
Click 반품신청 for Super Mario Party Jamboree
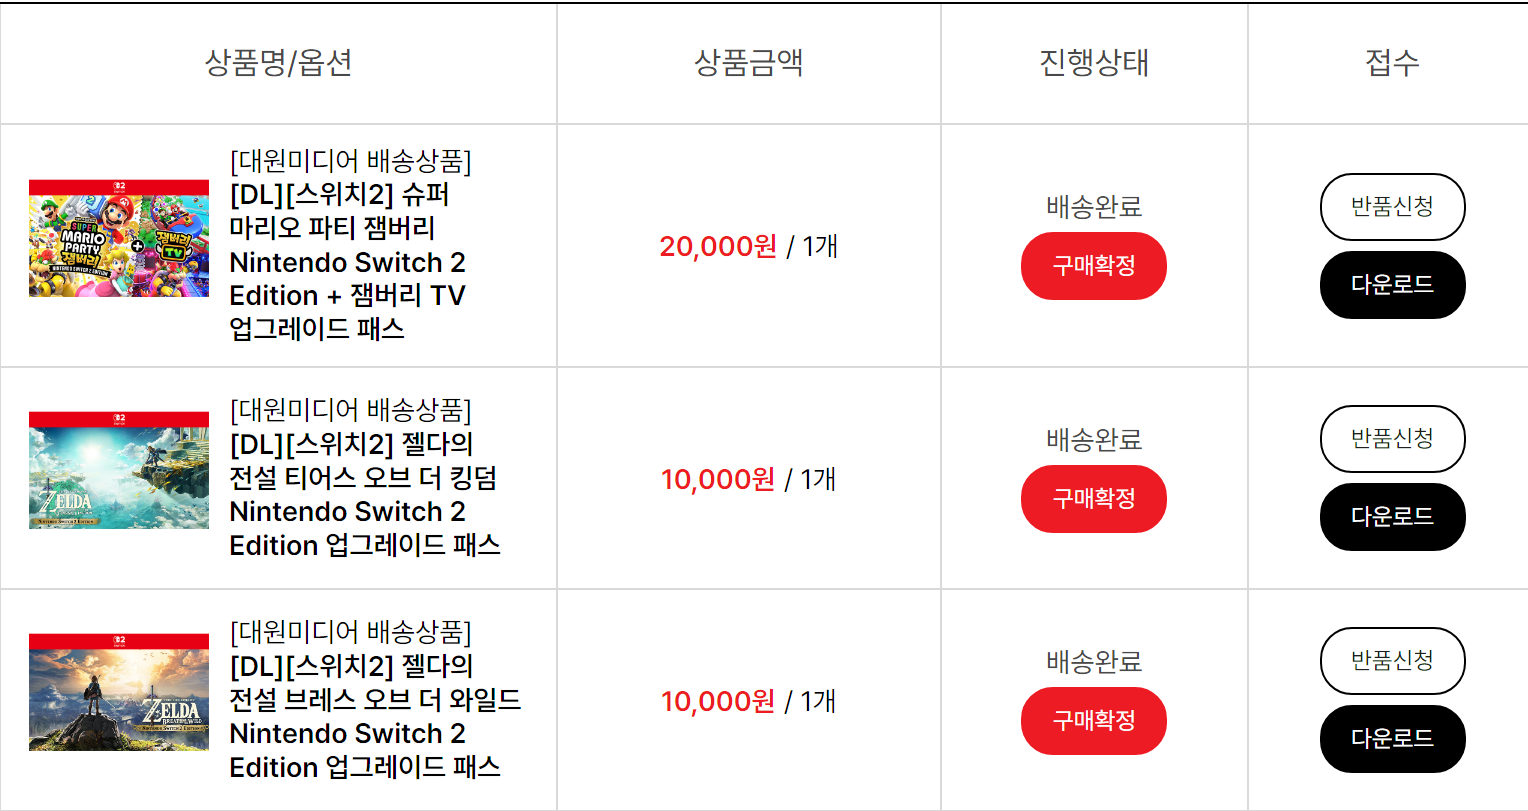[x=1392, y=206]
